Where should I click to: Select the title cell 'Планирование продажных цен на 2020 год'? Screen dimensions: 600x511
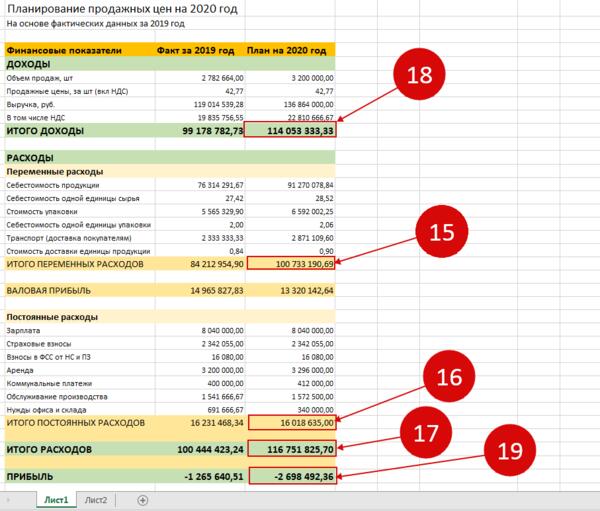122,8
